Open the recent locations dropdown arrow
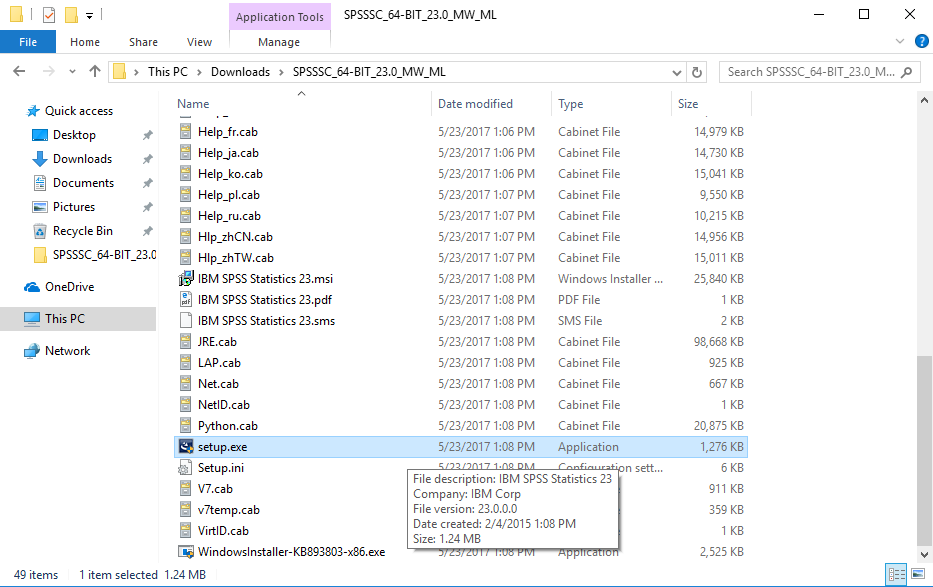The width and height of the screenshot is (933, 587). coord(72,71)
